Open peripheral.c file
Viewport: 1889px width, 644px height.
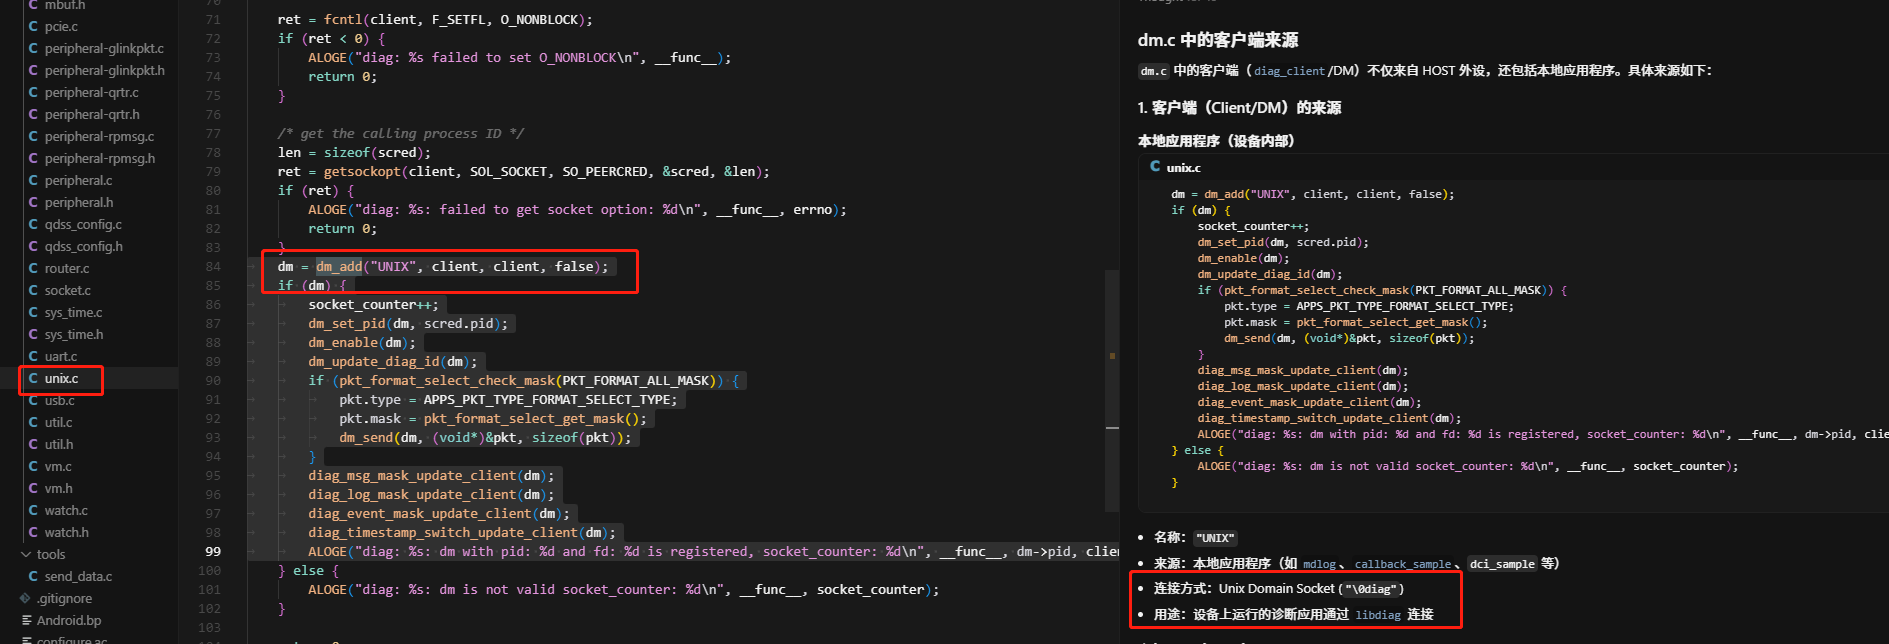[78, 180]
